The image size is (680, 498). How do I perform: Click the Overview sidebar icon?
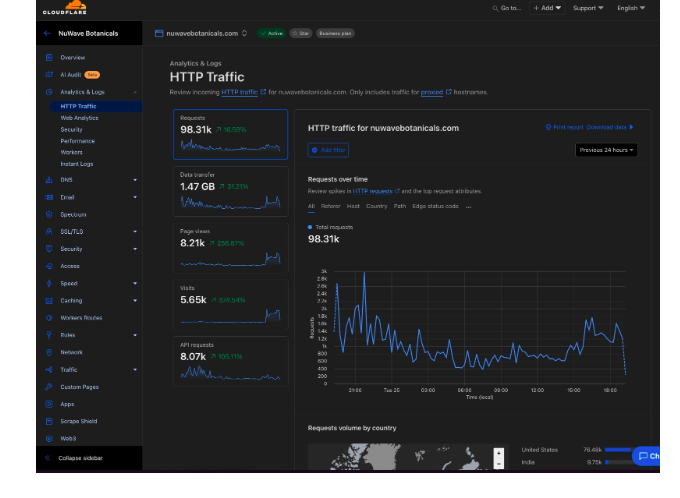(49, 57)
